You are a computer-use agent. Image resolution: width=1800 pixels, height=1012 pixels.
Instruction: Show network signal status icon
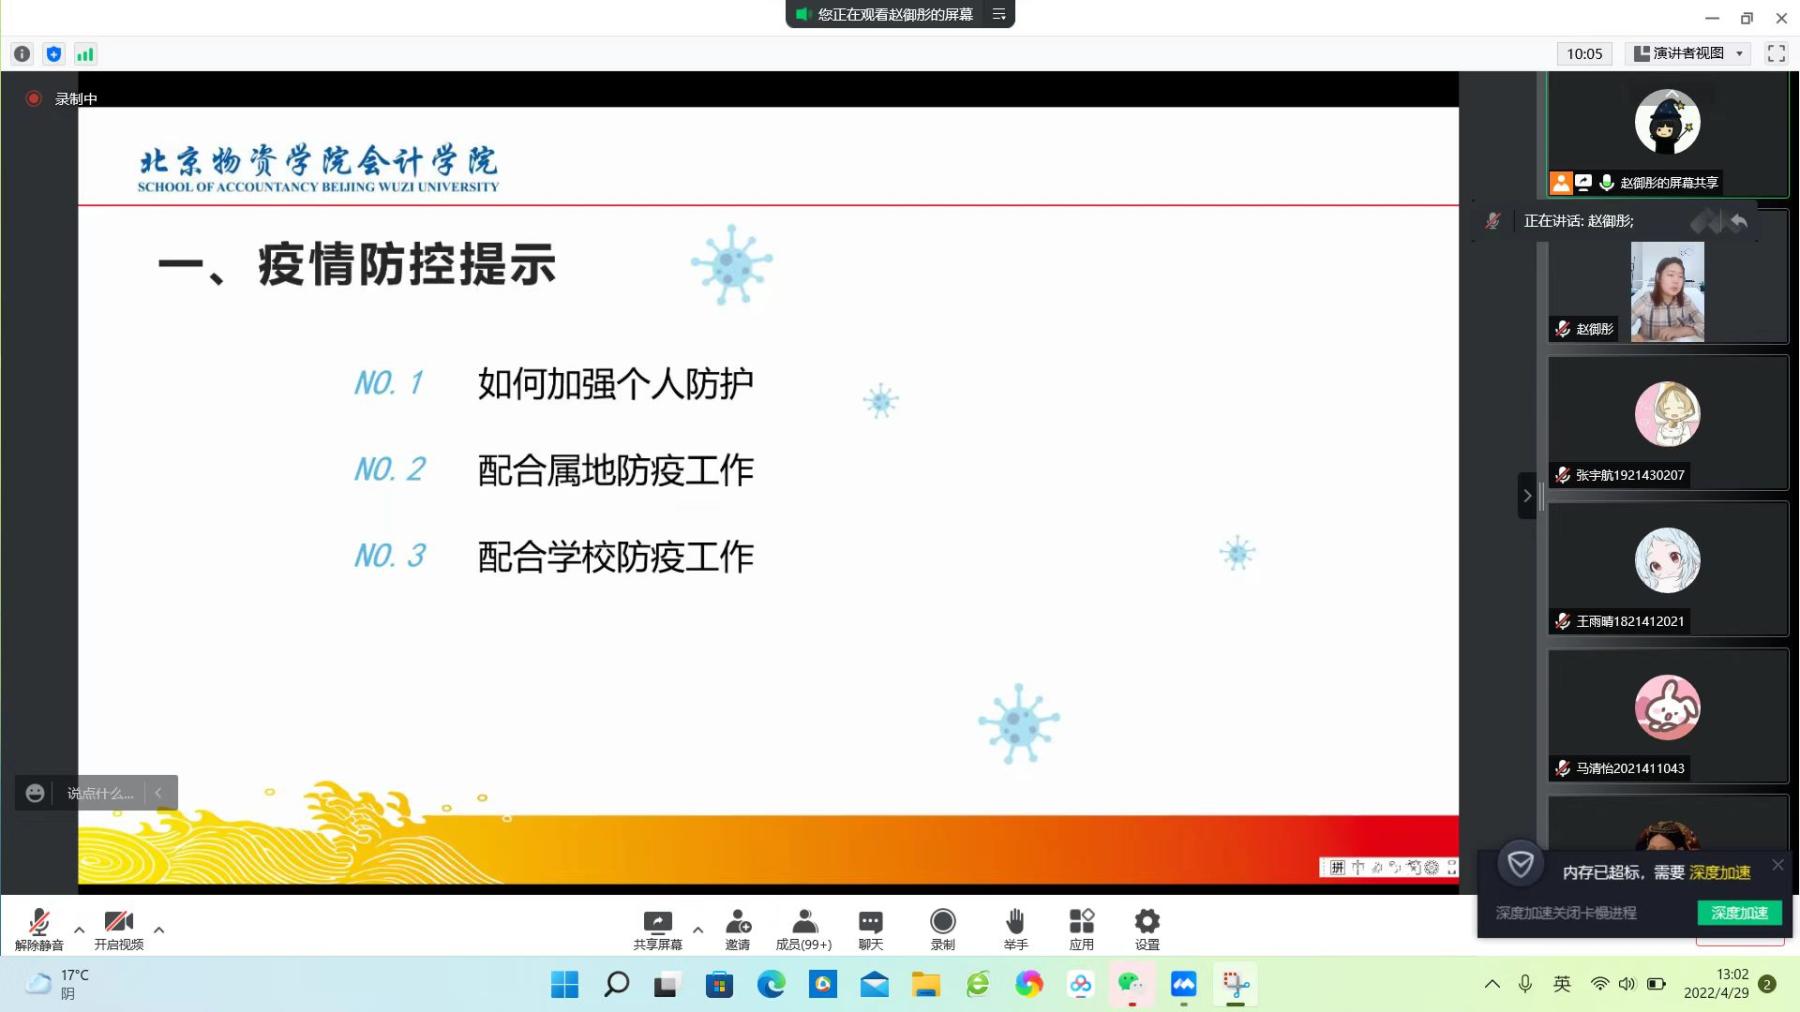click(x=85, y=54)
